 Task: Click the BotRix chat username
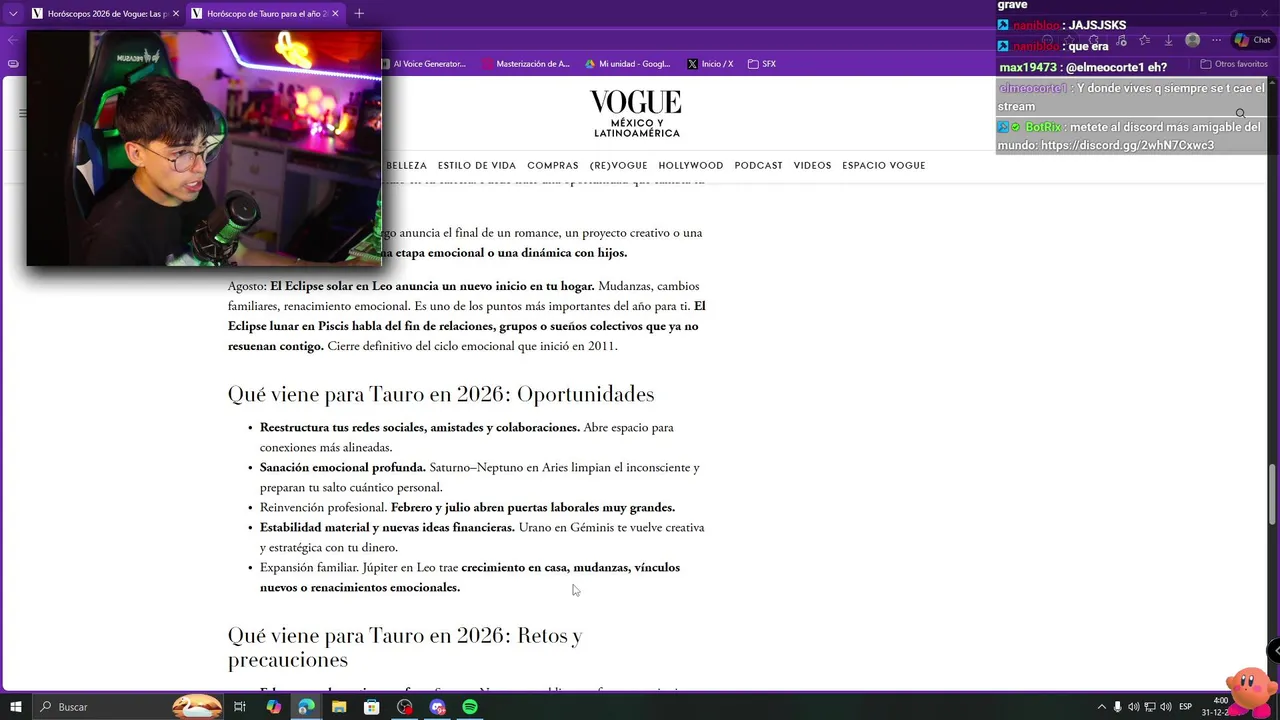point(1043,127)
